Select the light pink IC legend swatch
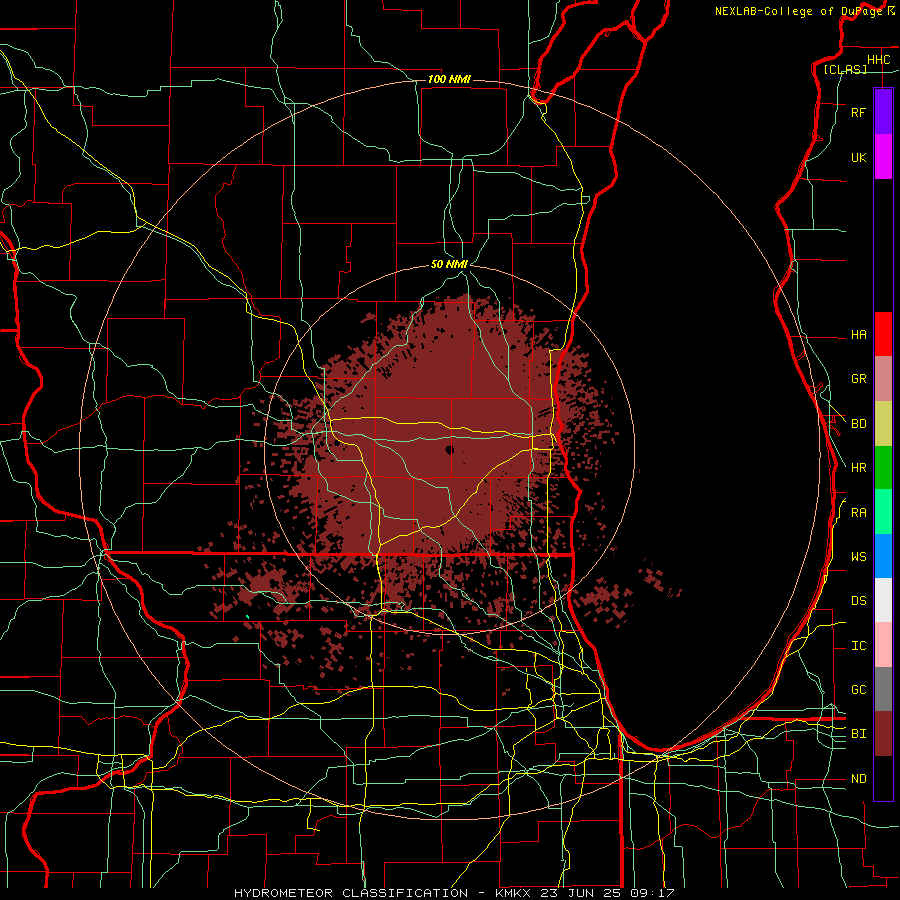Viewport: 900px width, 900px height. tap(883, 645)
